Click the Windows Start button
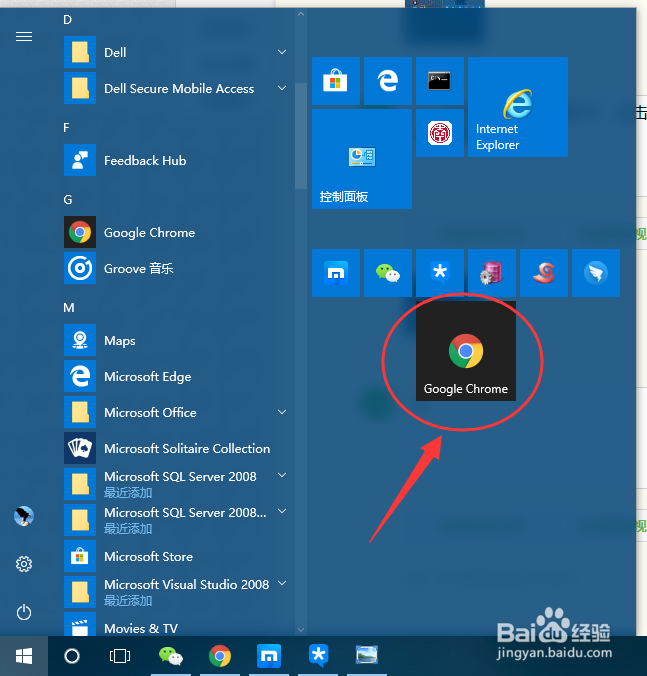 pyautogui.click(x=24, y=656)
